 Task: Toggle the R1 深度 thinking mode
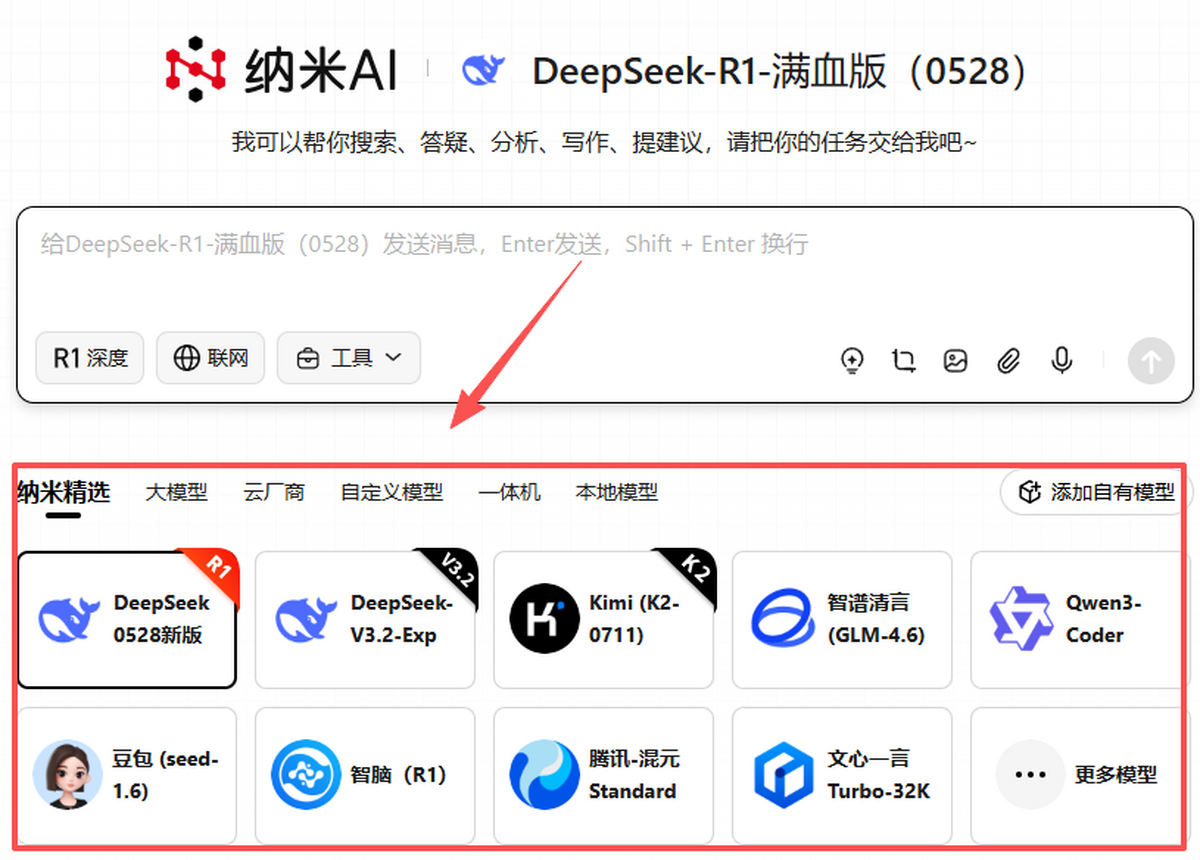90,358
